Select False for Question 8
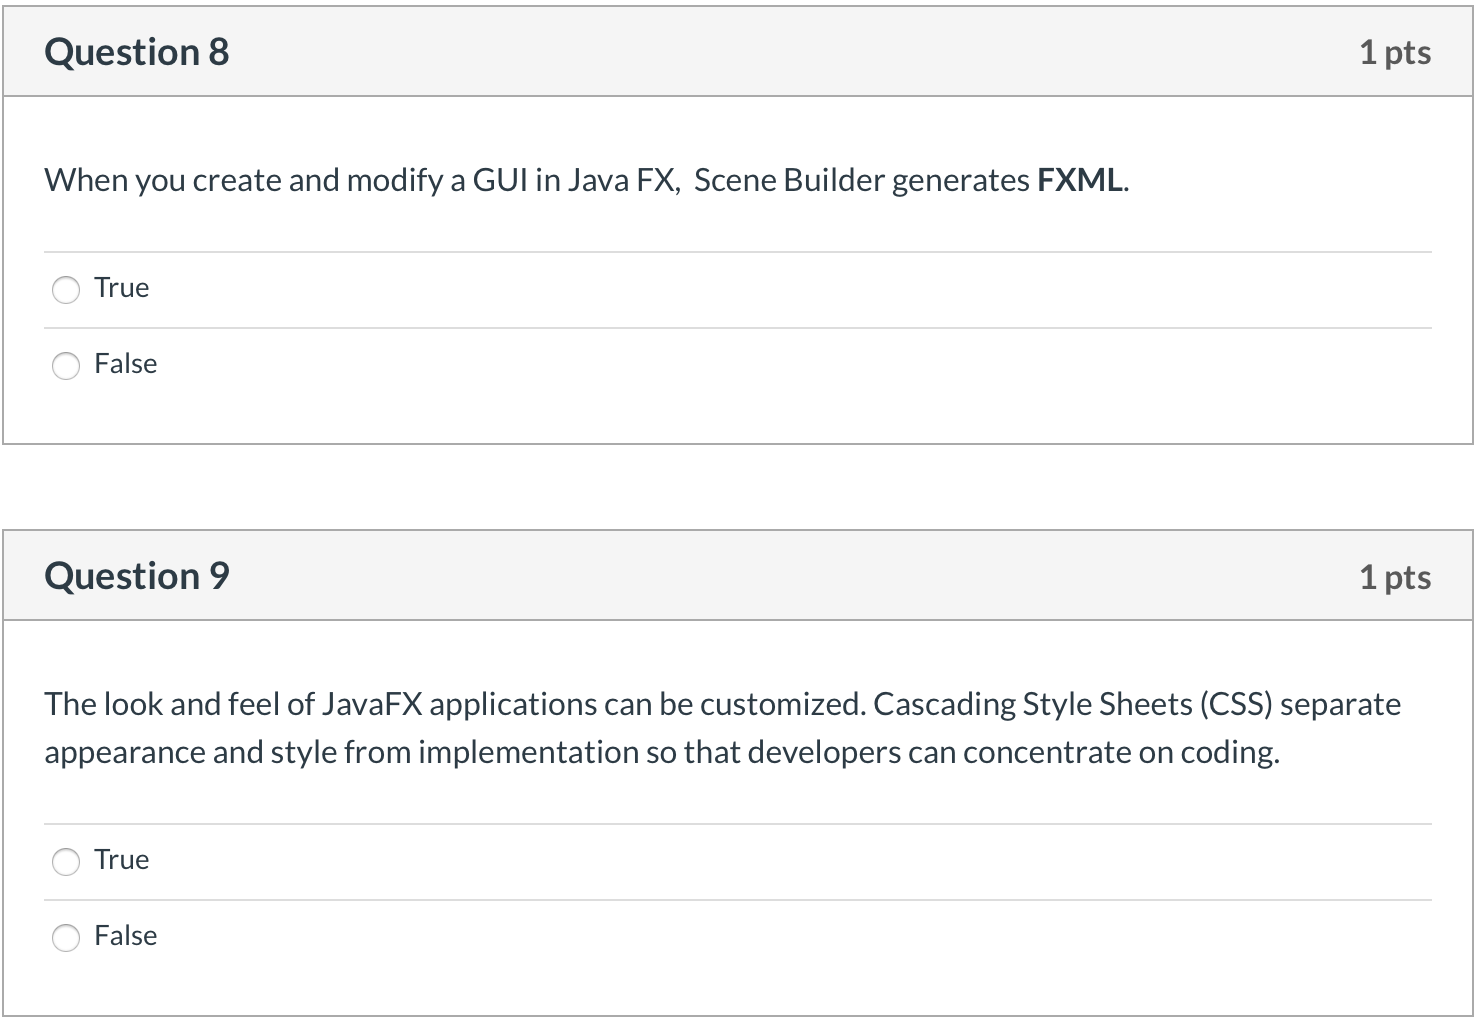The height and width of the screenshot is (1022, 1476). (66, 366)
